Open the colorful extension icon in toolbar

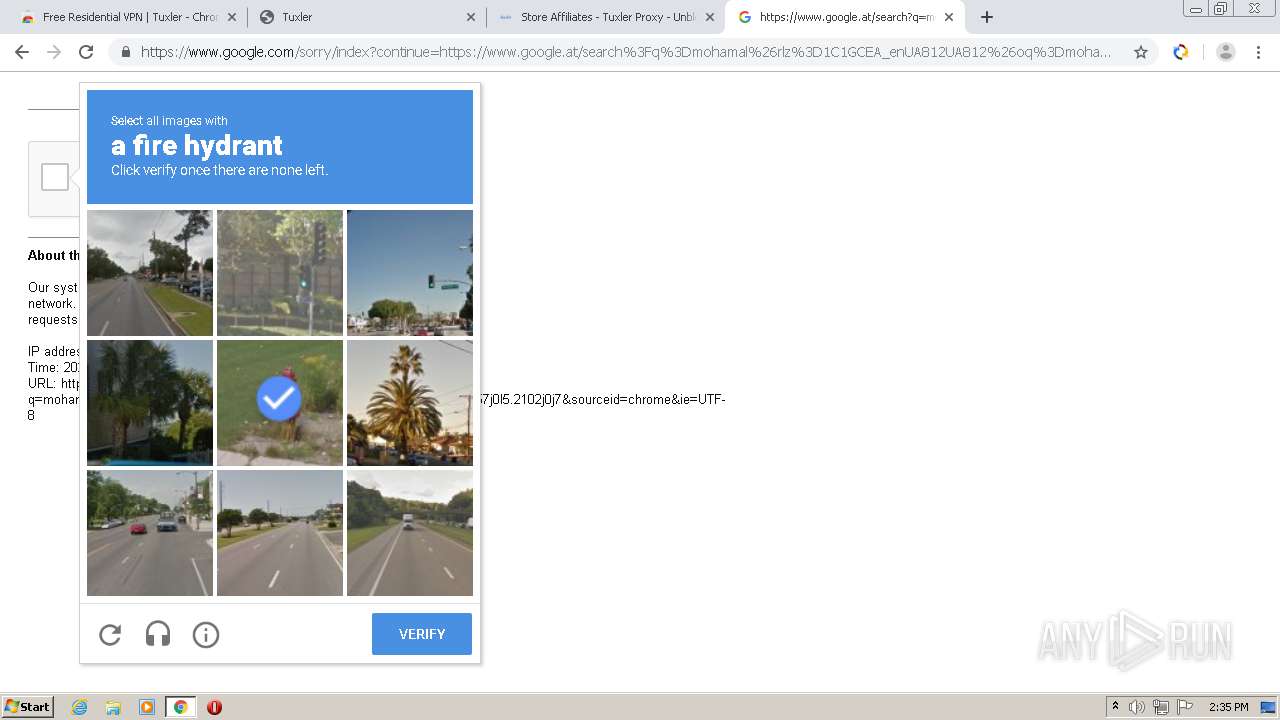tap(1181, 52)
